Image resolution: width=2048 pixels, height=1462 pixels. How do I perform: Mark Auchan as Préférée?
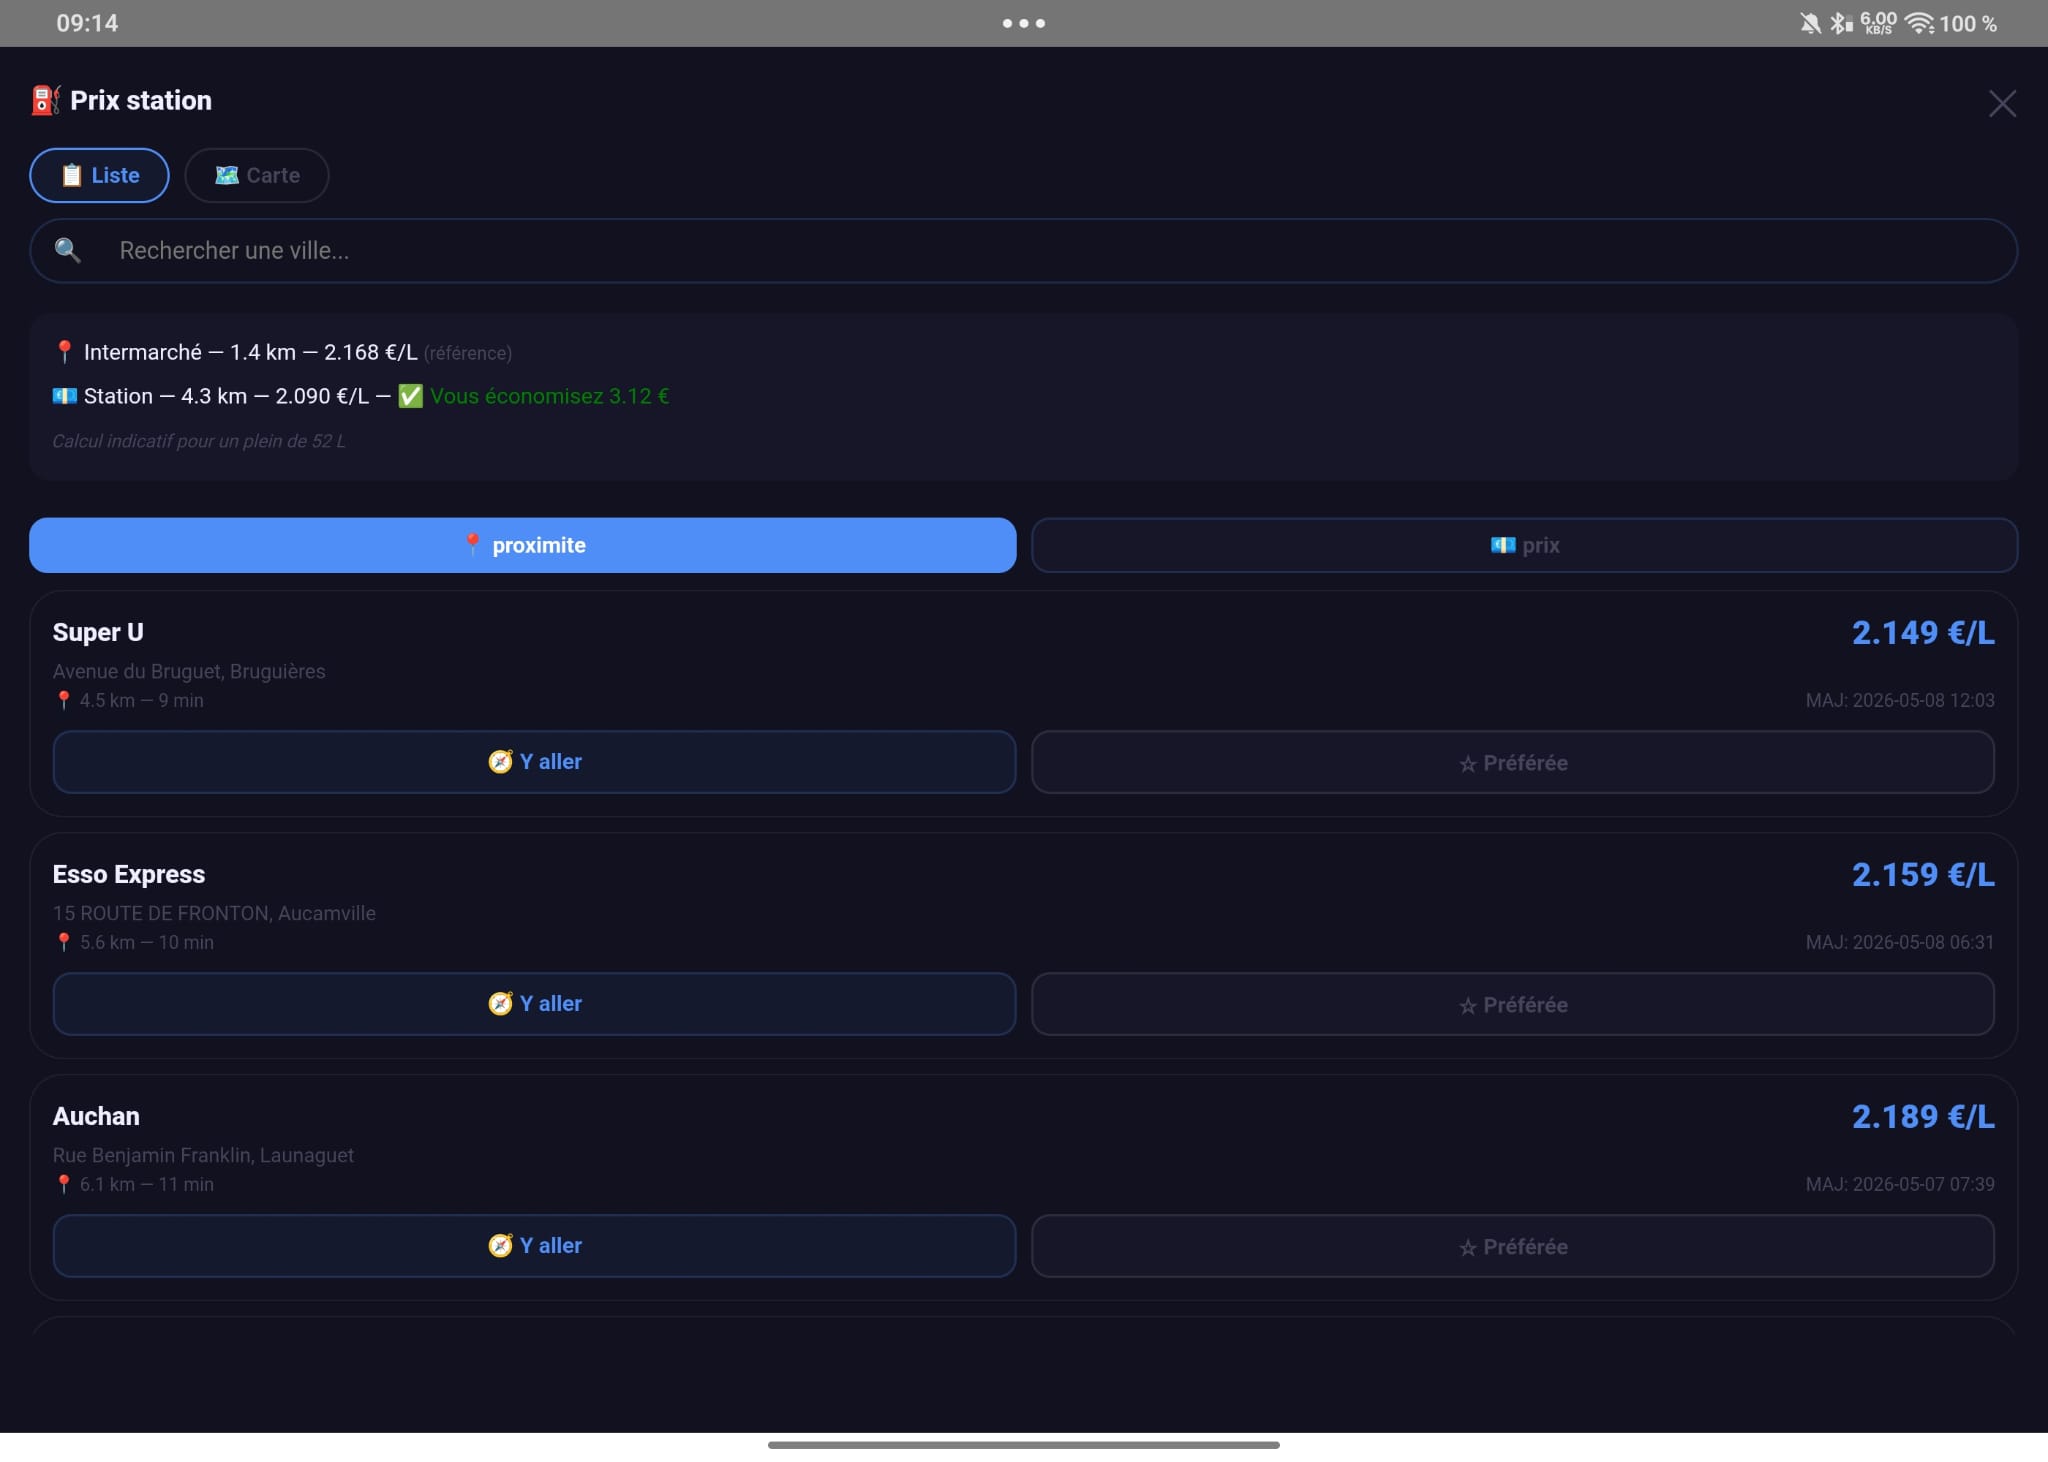tap(1513, 1246)
